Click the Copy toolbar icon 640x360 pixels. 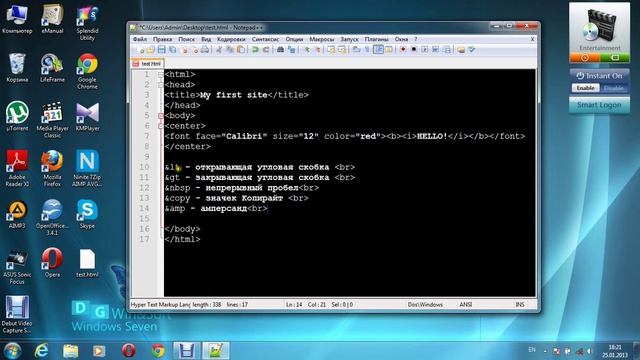(230, 49)
